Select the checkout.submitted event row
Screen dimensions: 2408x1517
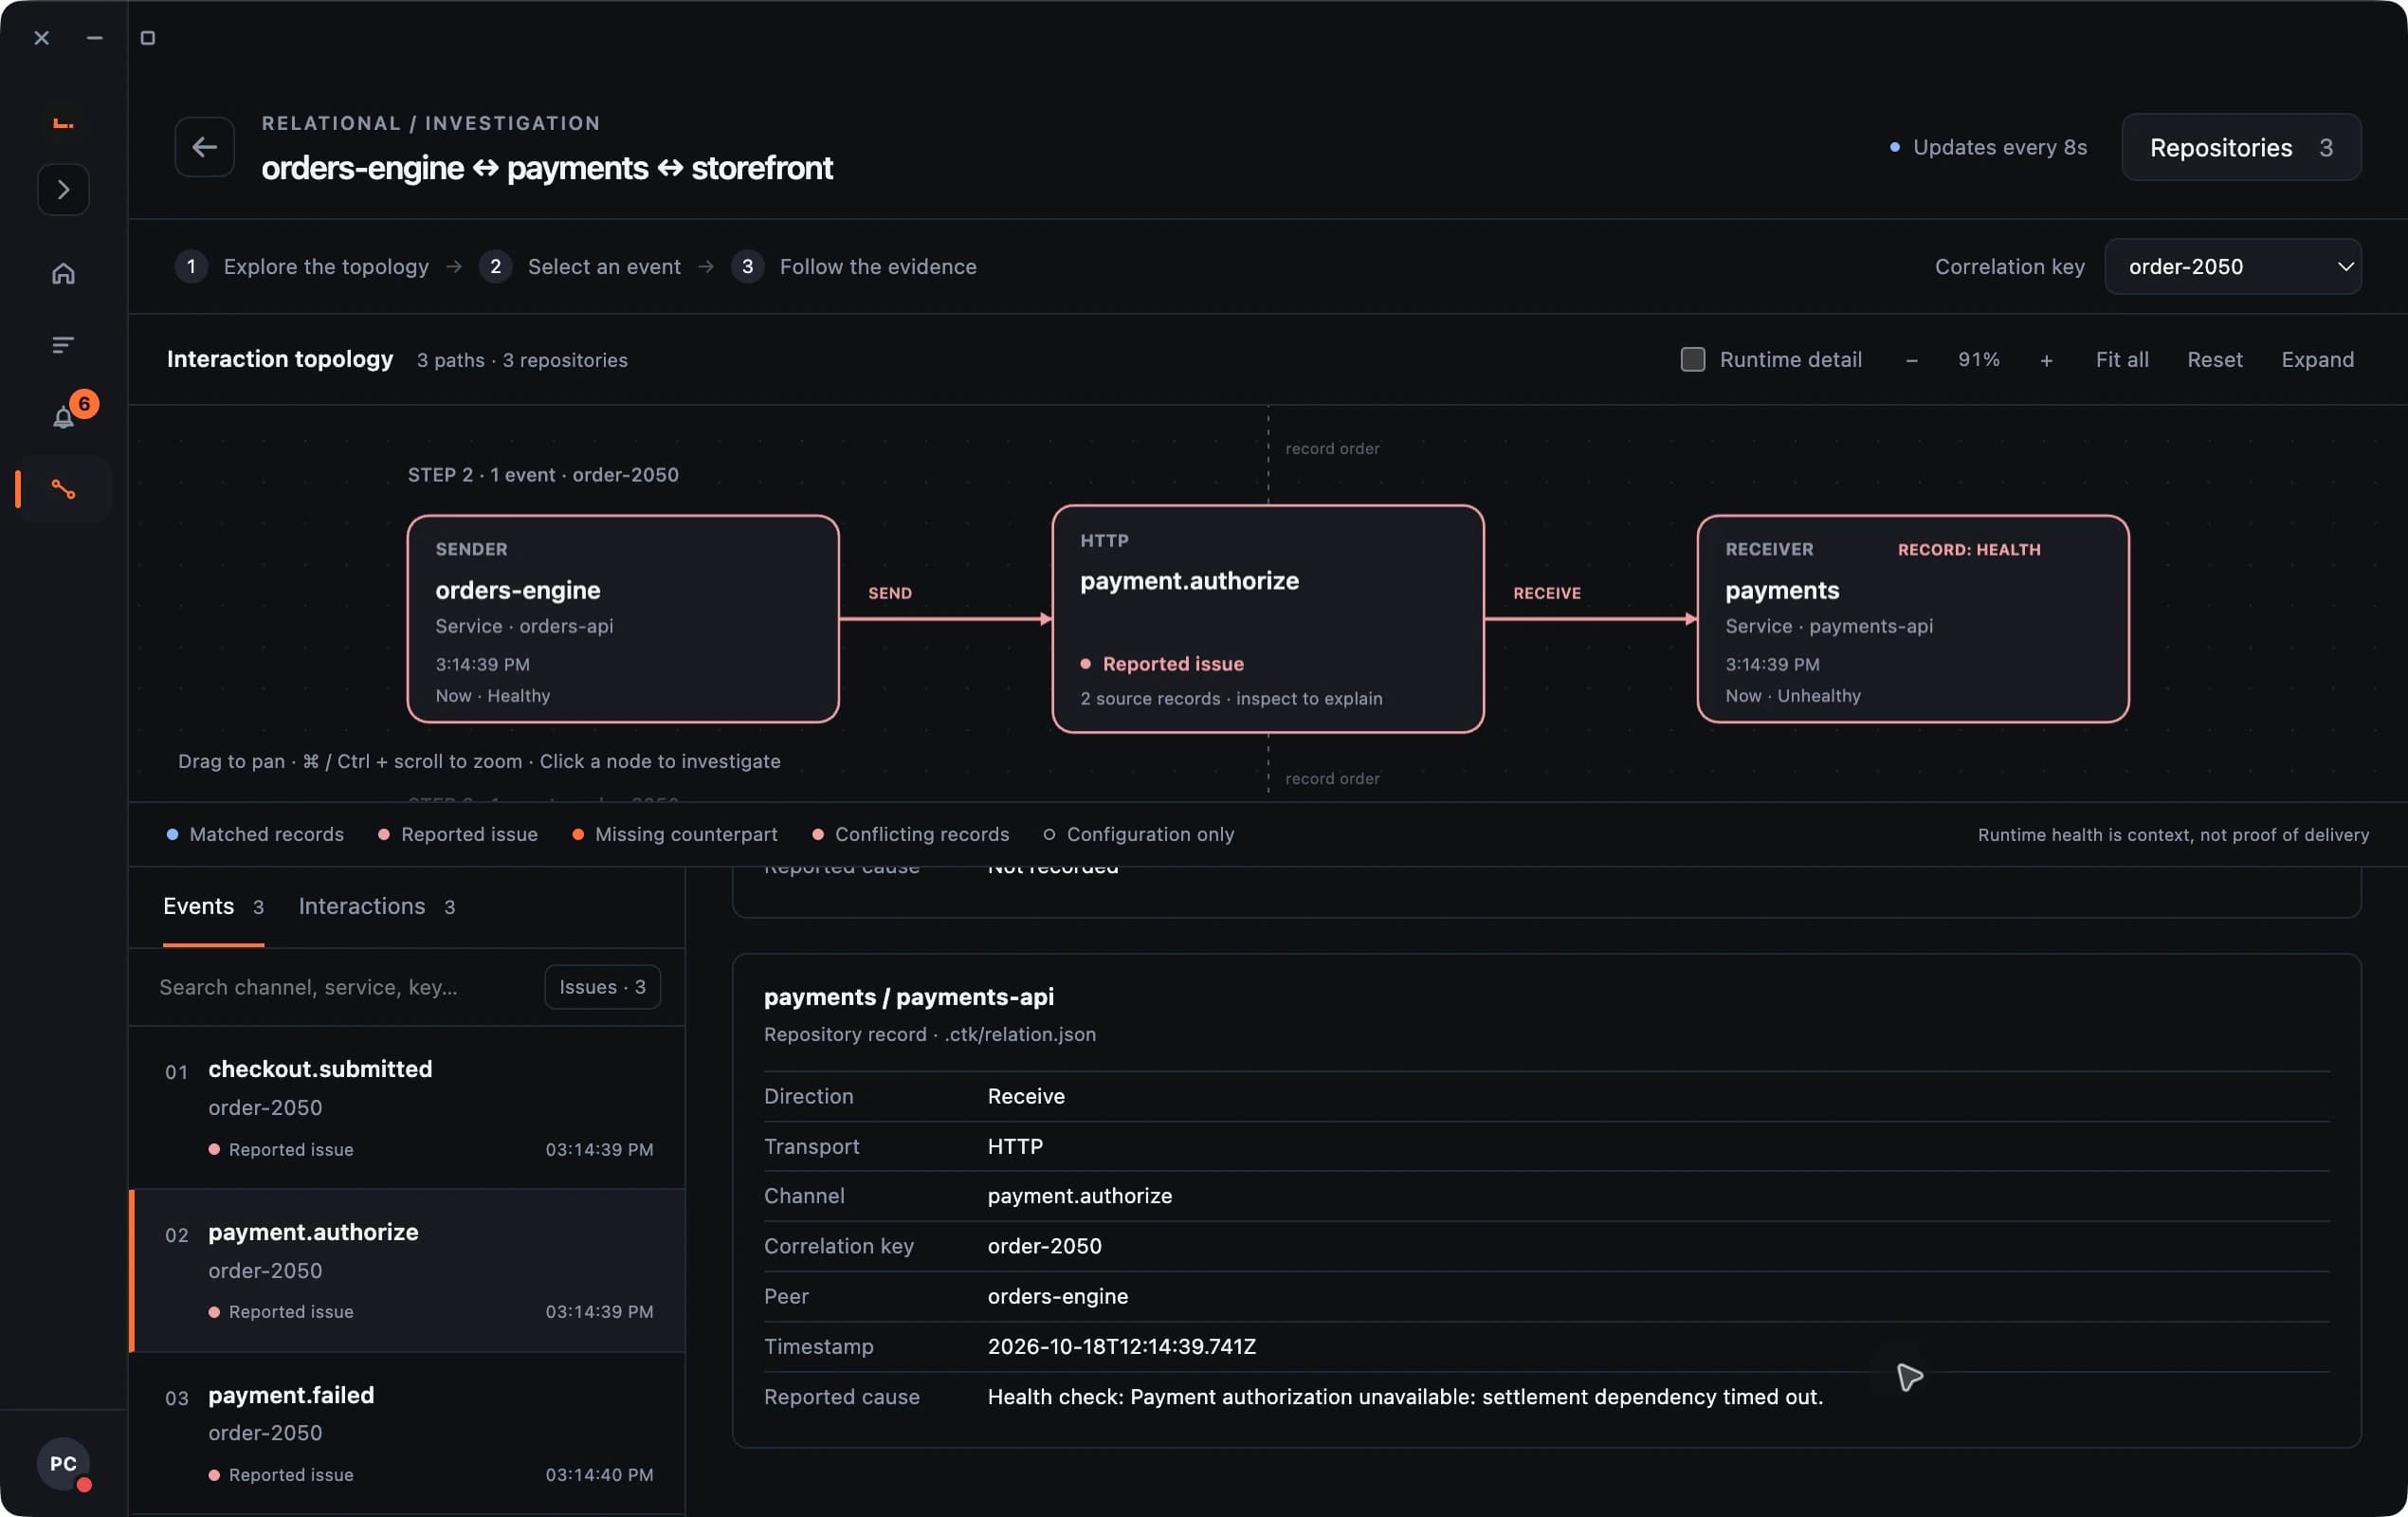point(407,1108)
